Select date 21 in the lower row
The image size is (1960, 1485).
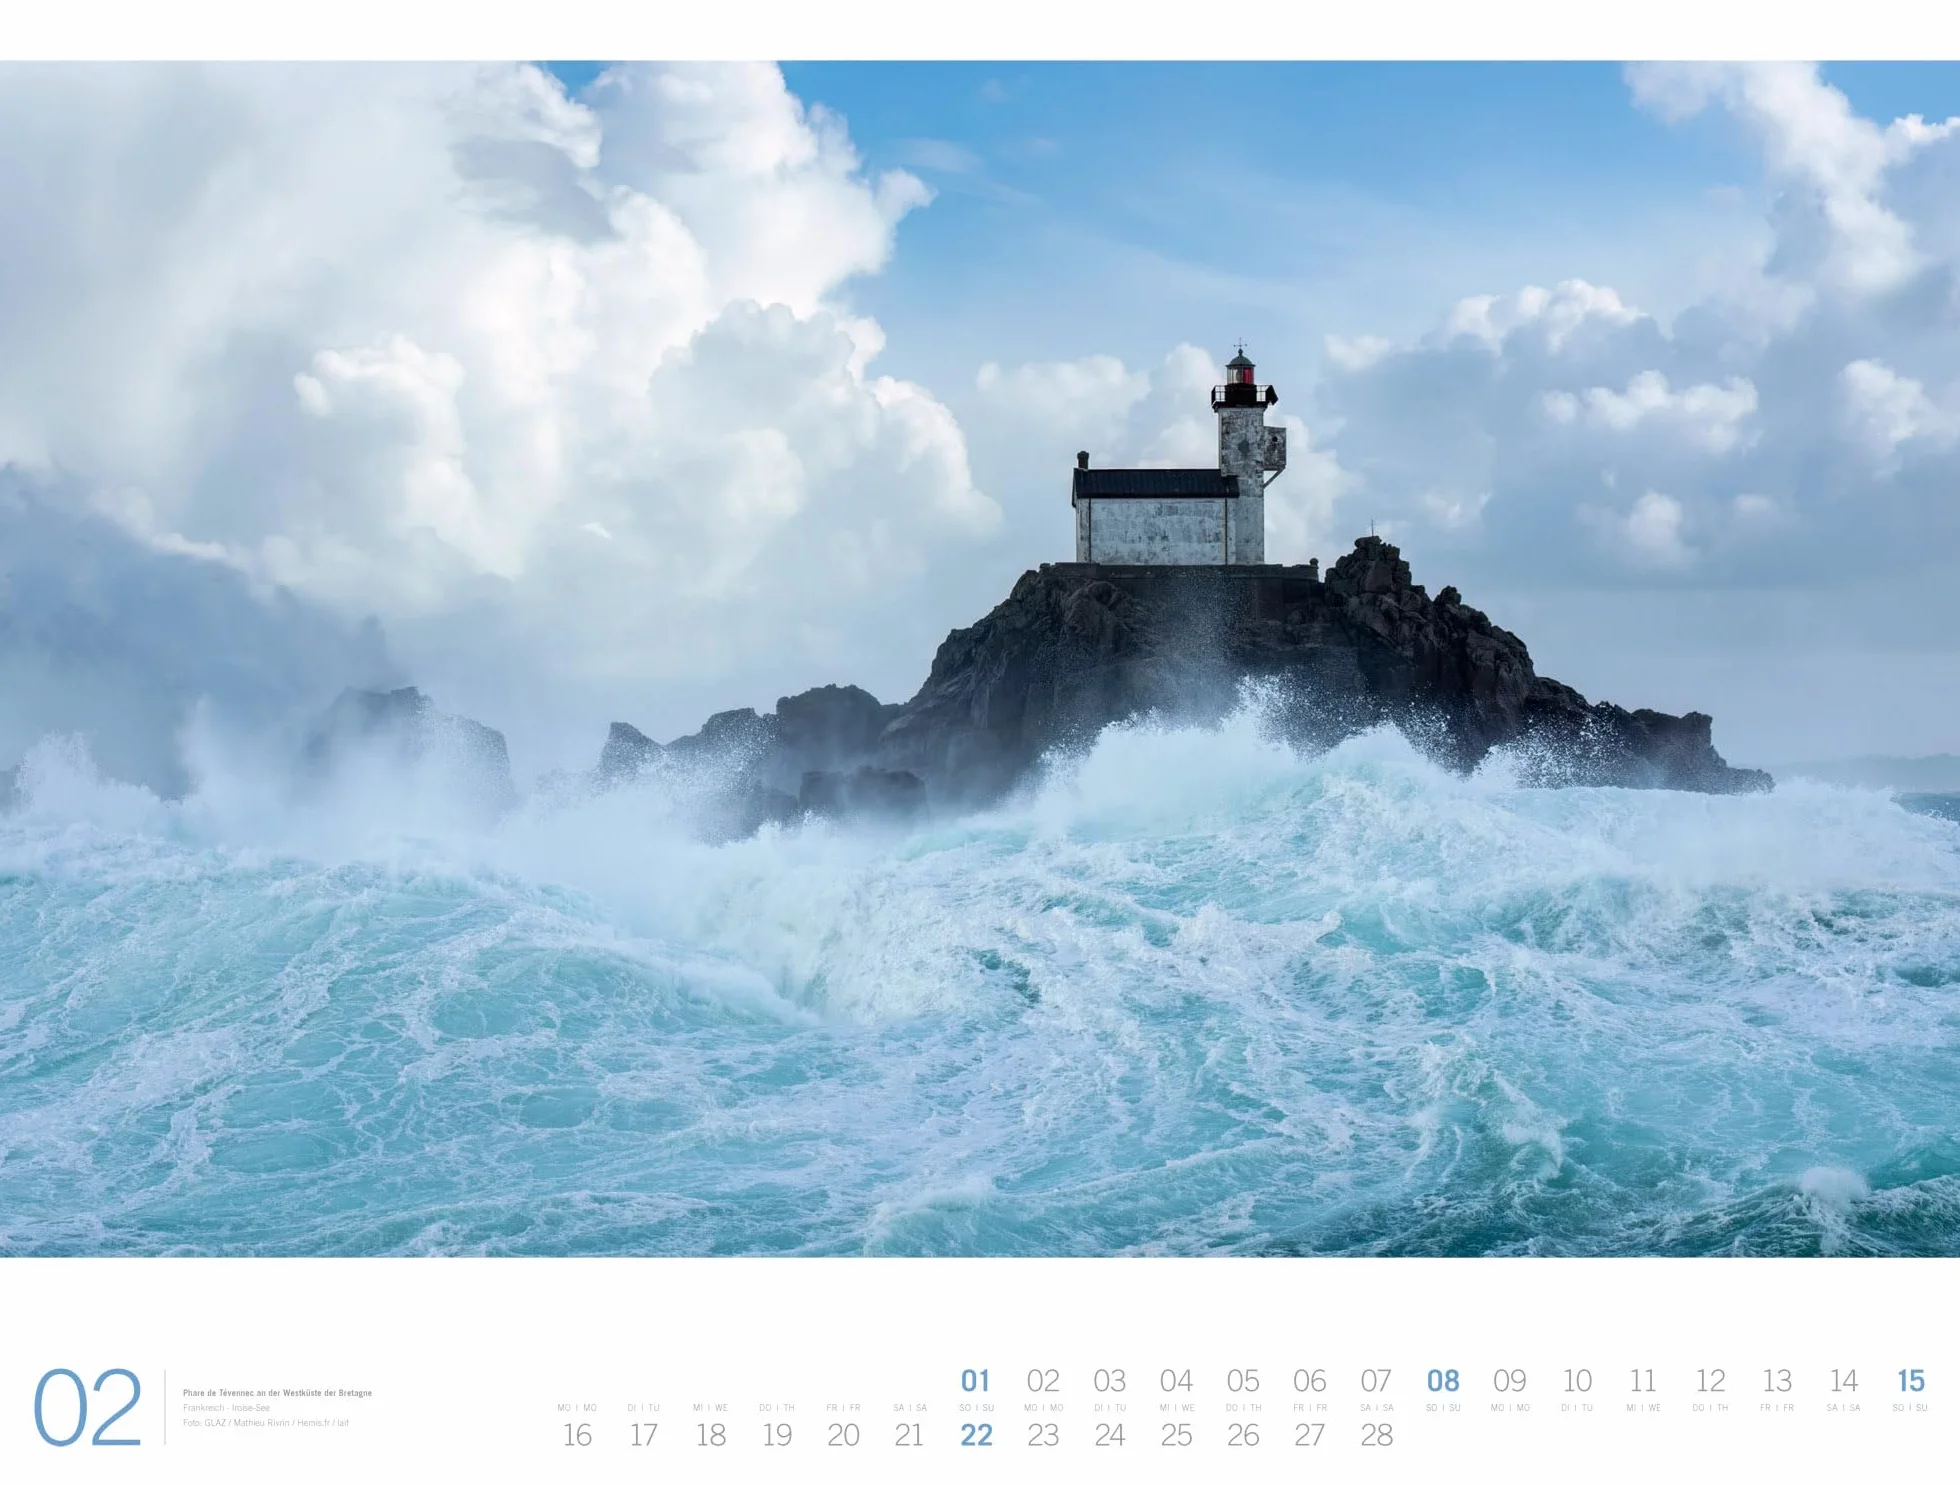909,1435
